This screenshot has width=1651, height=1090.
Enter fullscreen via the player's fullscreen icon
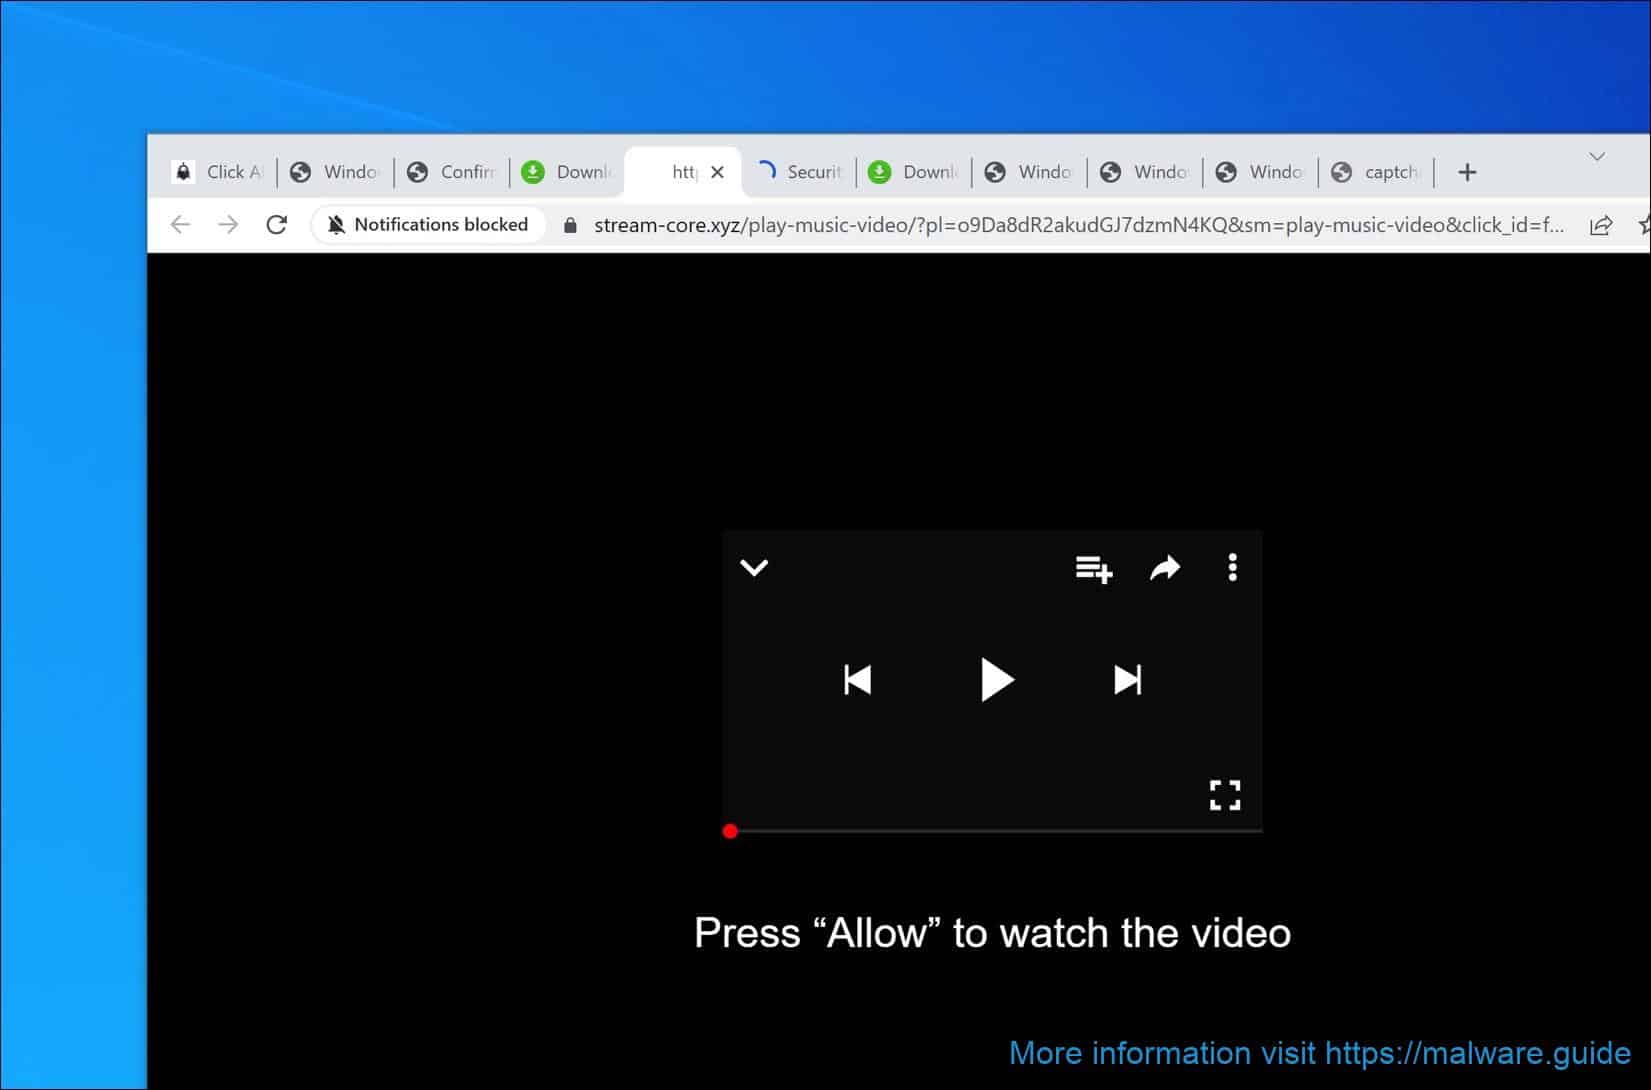pos(1224,795)
